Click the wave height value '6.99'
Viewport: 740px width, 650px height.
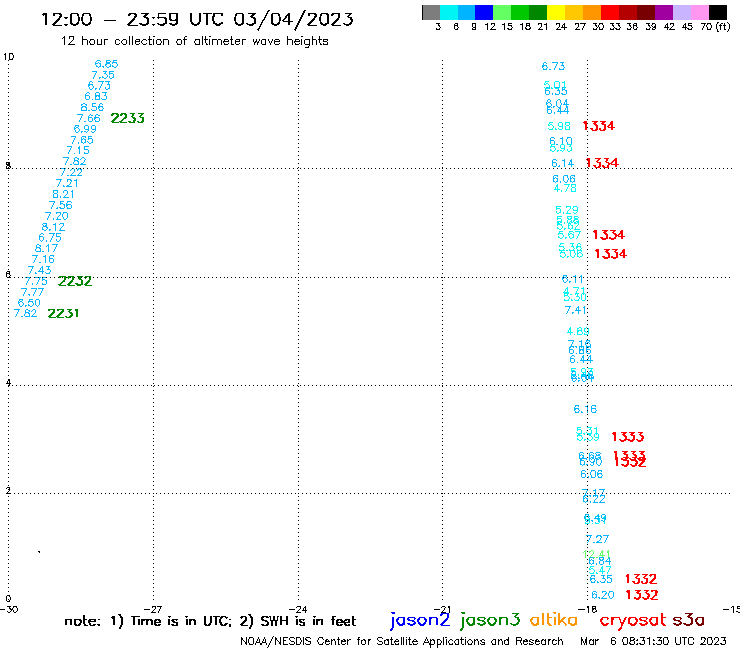tap(85, 129)
